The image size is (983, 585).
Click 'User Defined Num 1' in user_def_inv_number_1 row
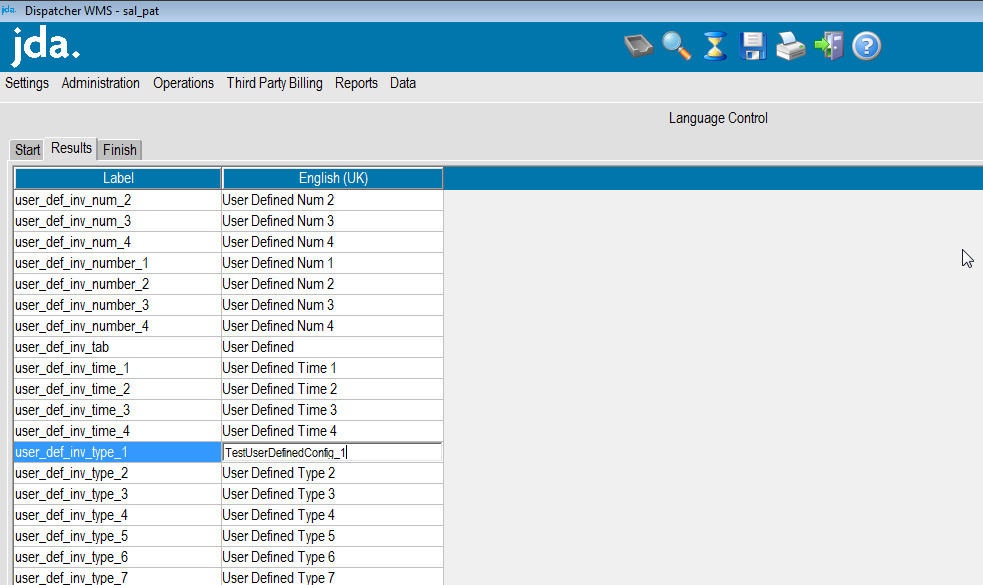click(332, 263)
